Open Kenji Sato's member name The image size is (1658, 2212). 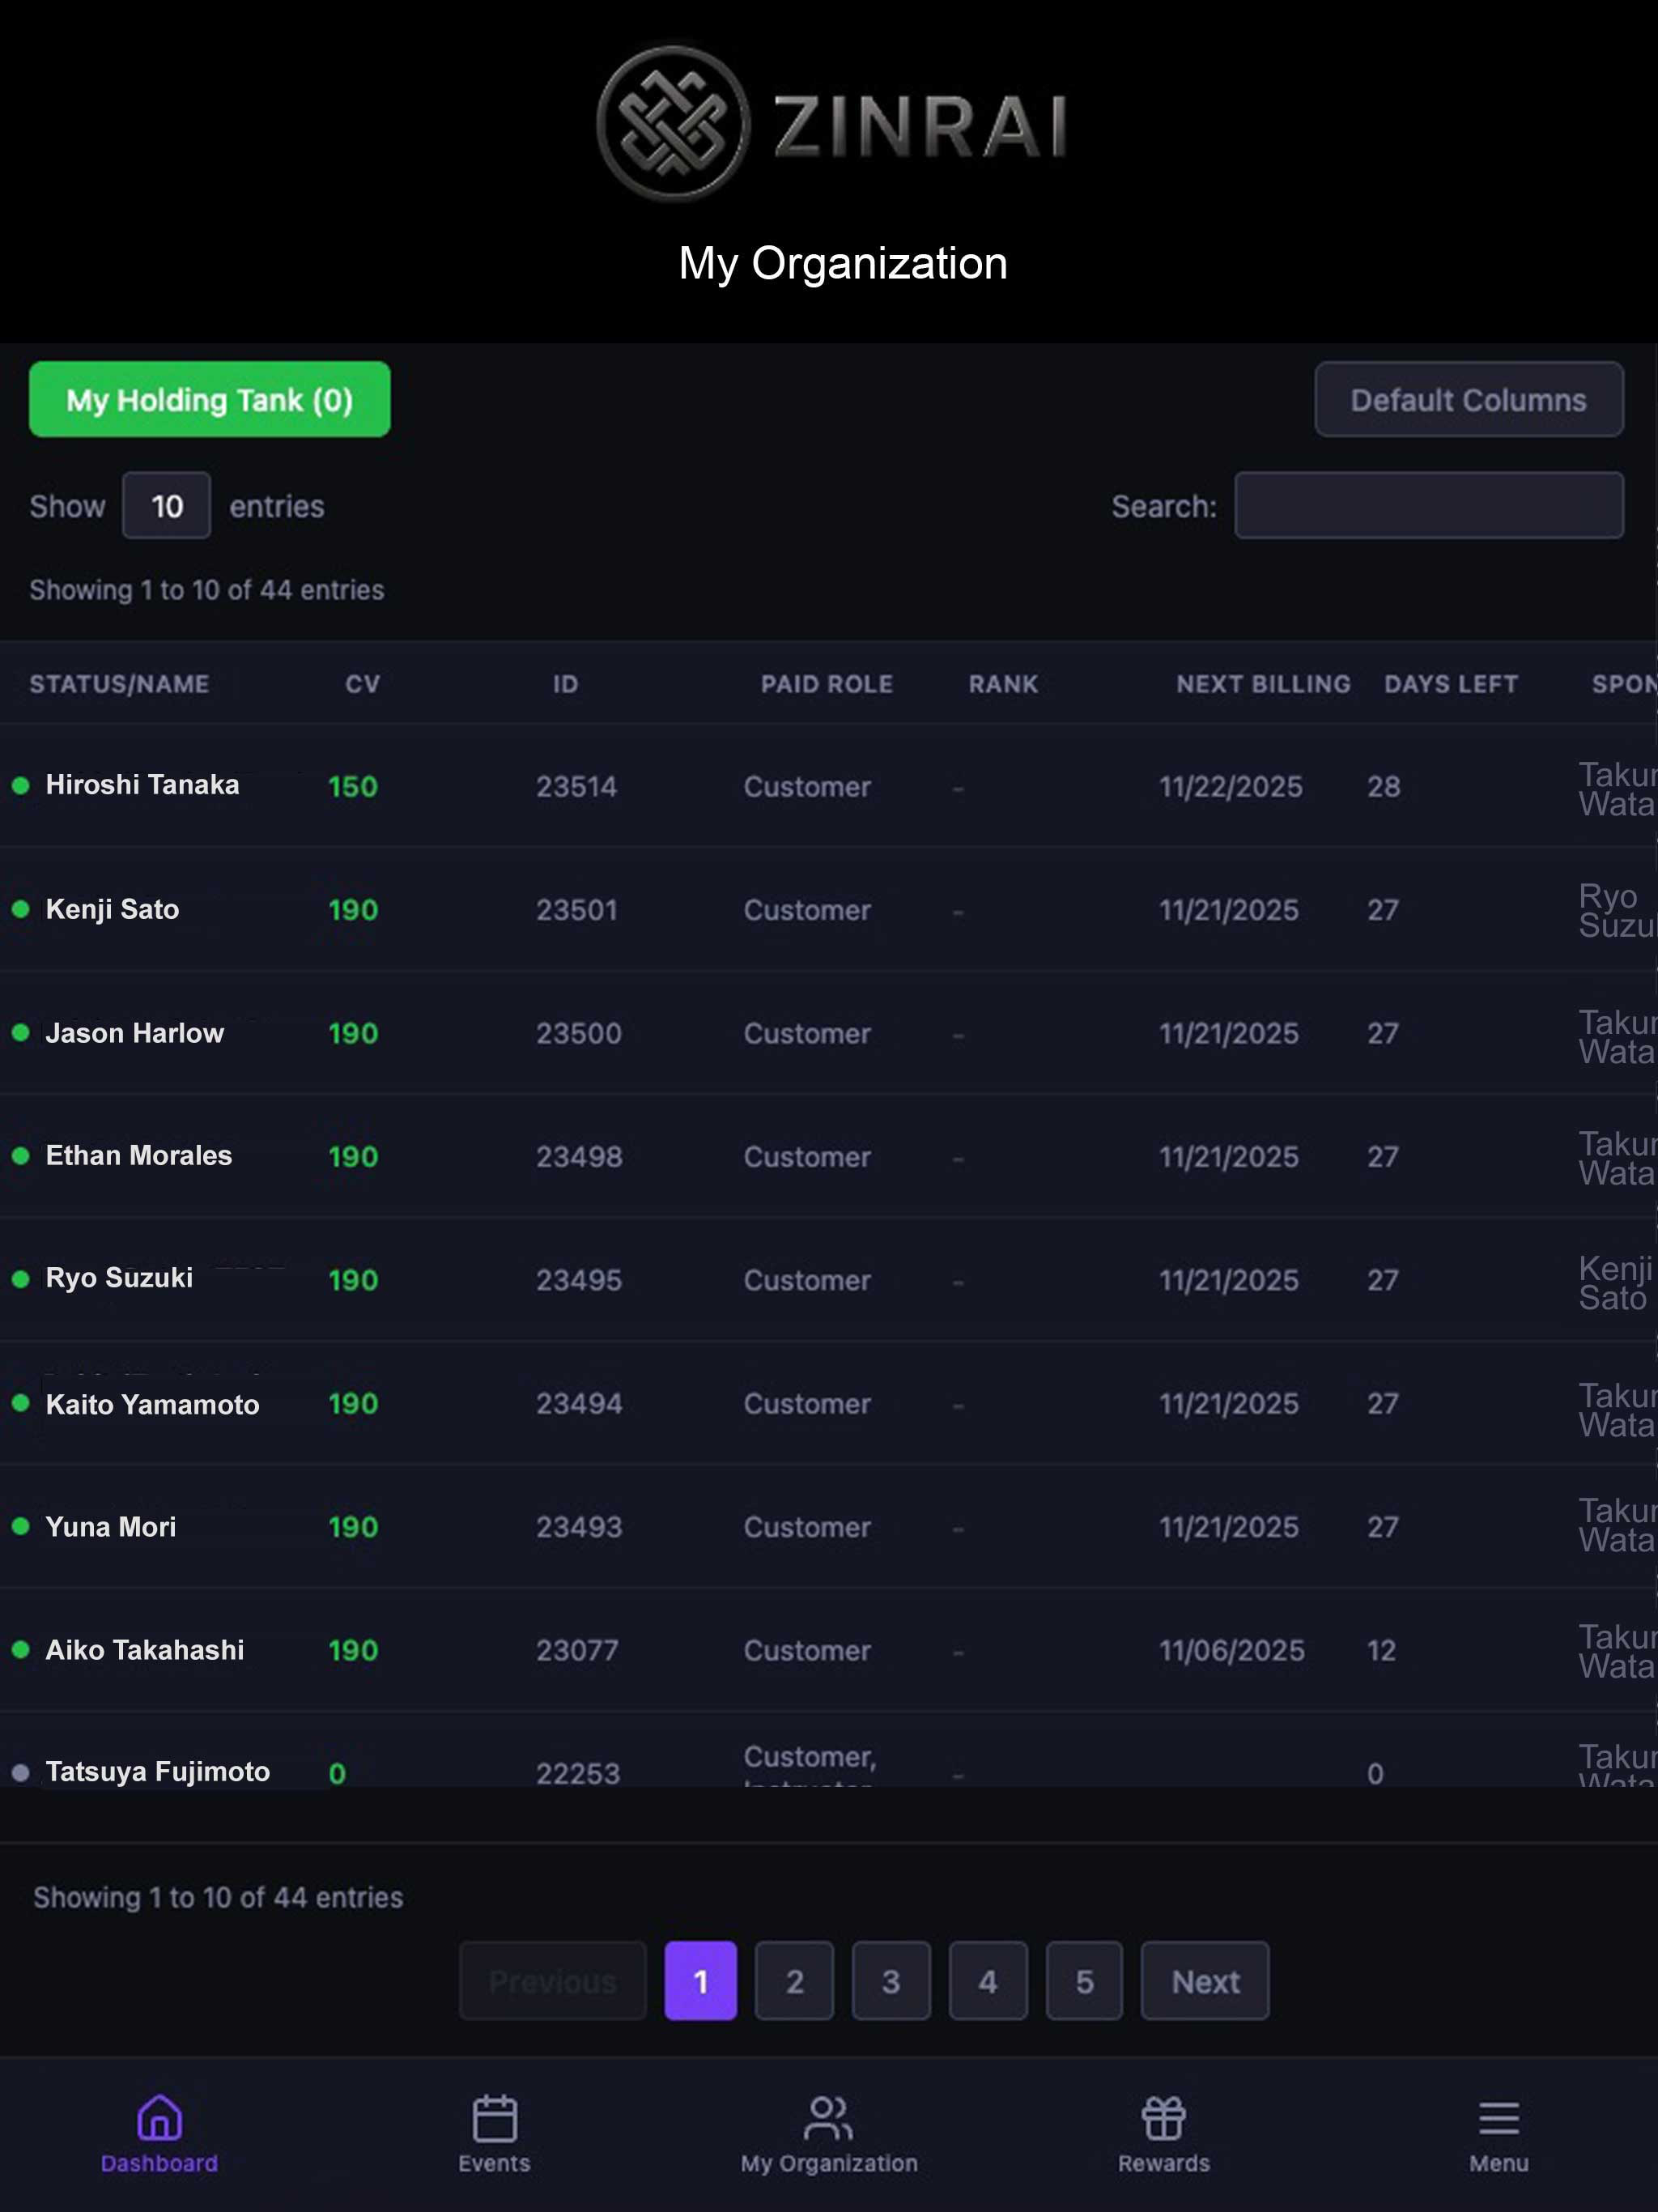pos(112,909)
